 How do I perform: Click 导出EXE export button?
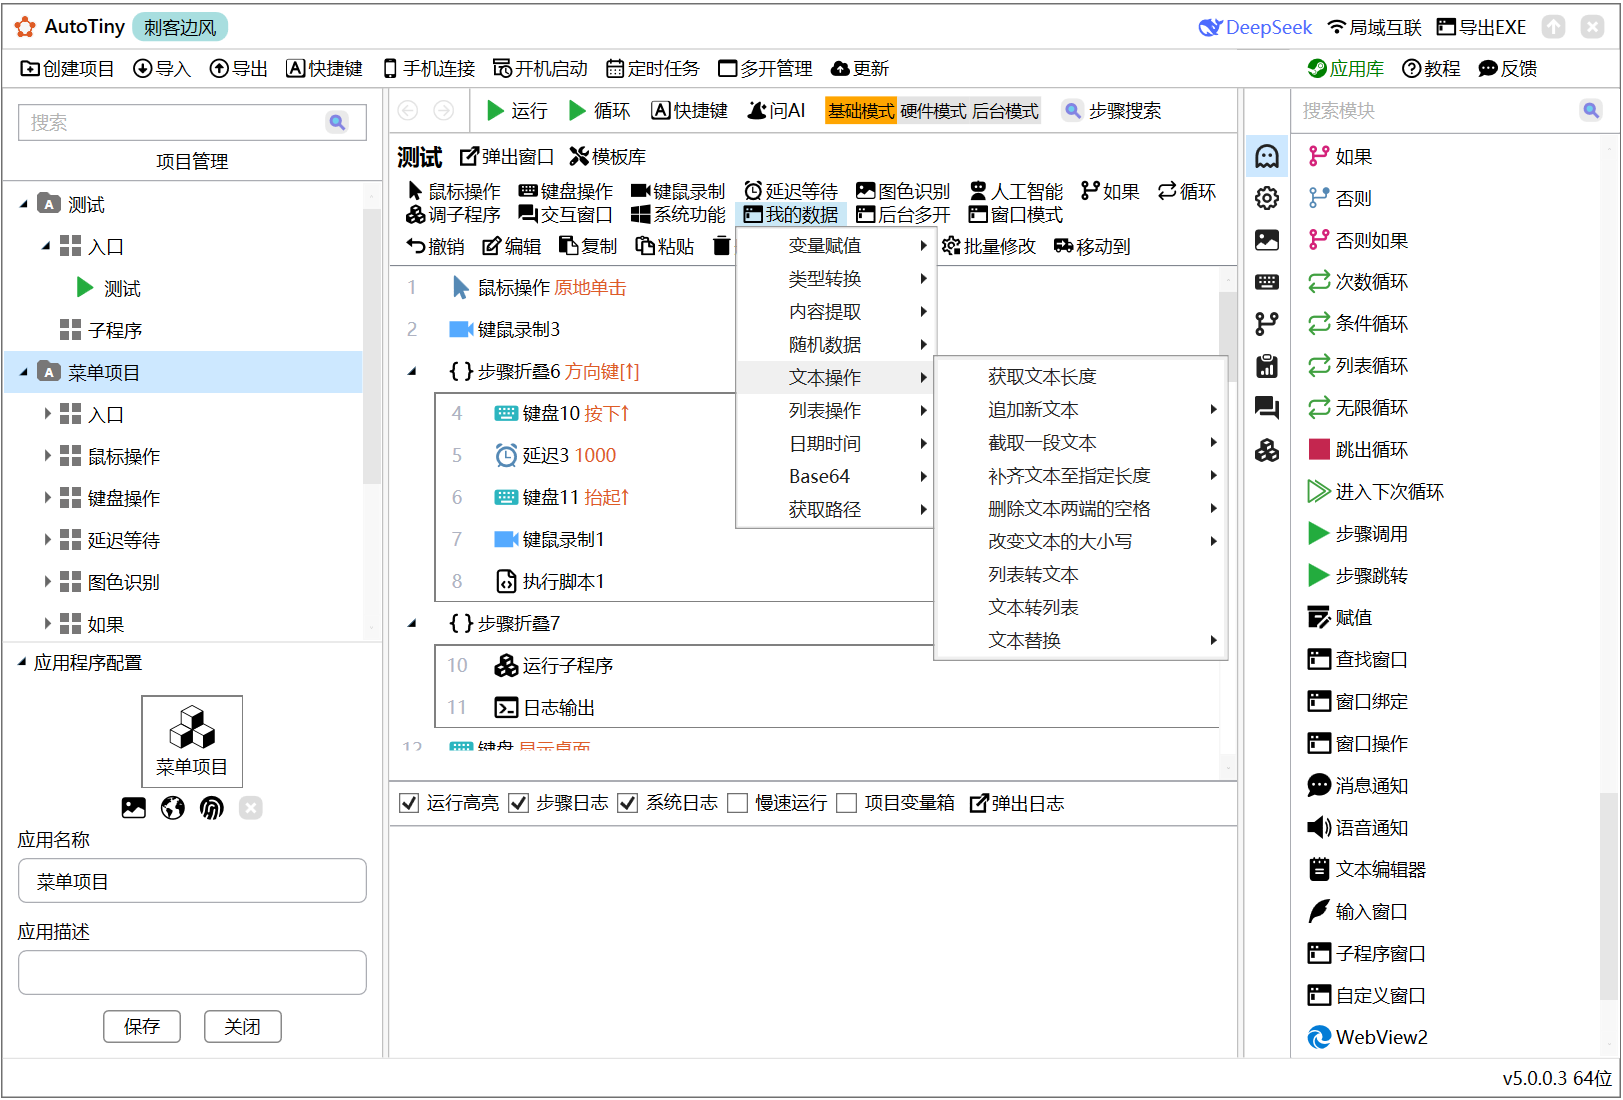coord(1481,27)
